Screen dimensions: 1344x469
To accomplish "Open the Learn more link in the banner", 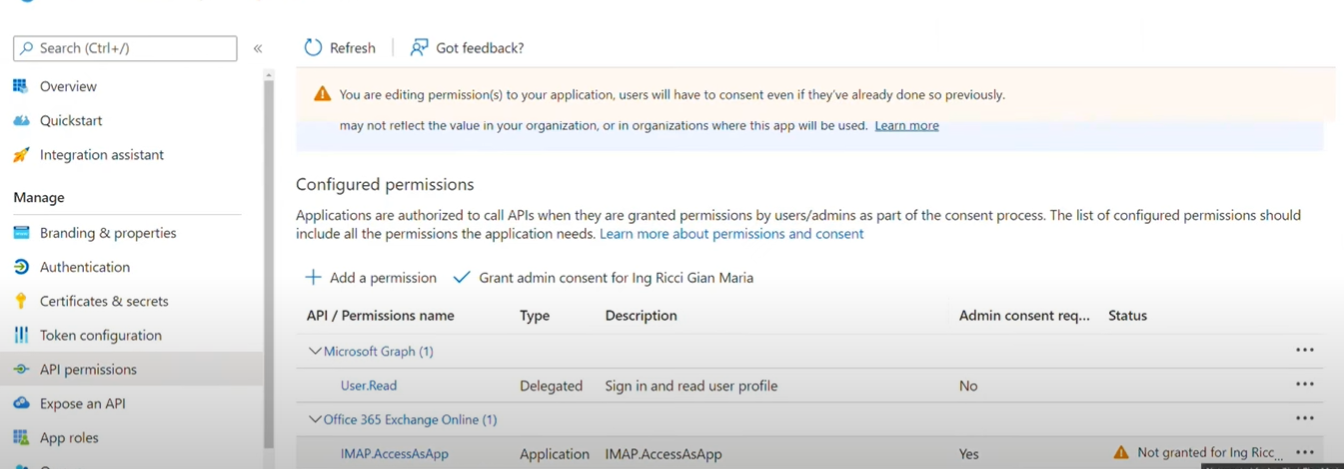I will tap(907, 125).
